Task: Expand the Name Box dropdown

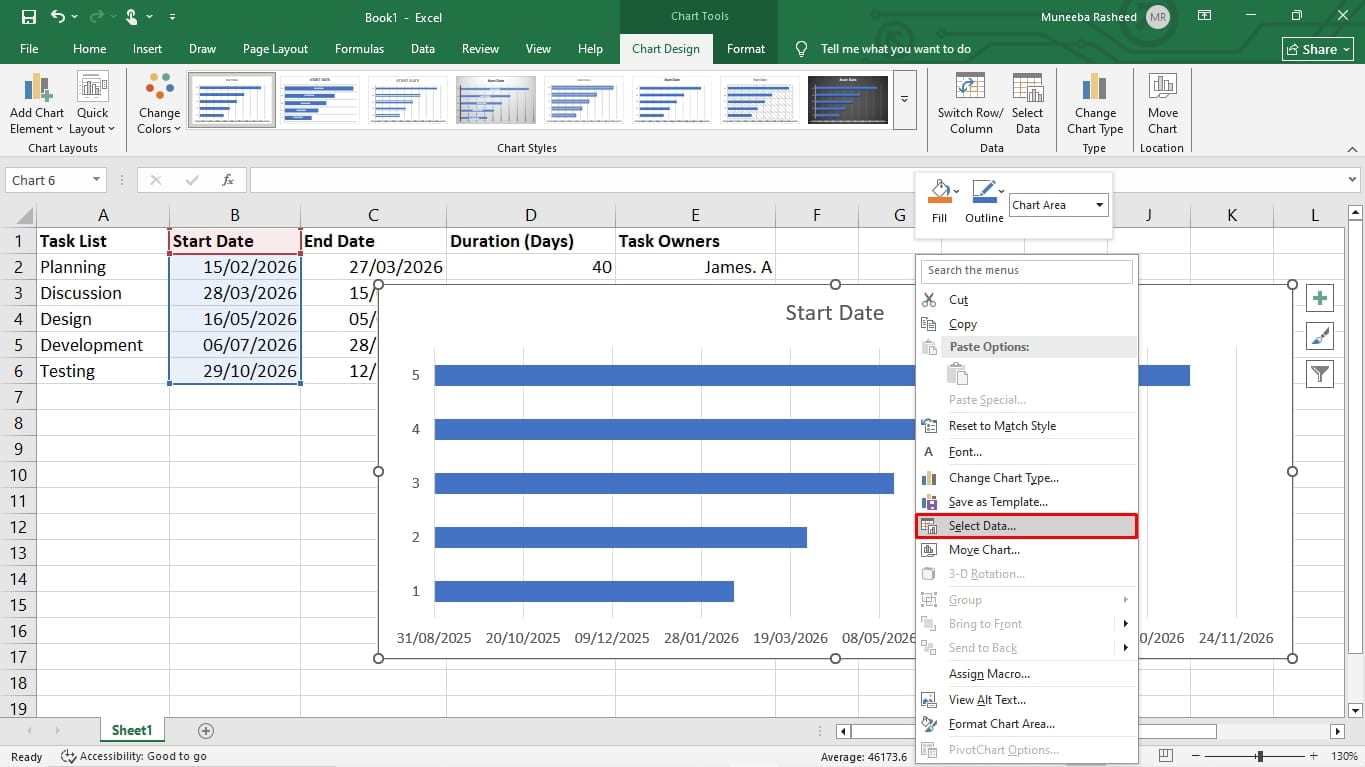Action: 97,180
